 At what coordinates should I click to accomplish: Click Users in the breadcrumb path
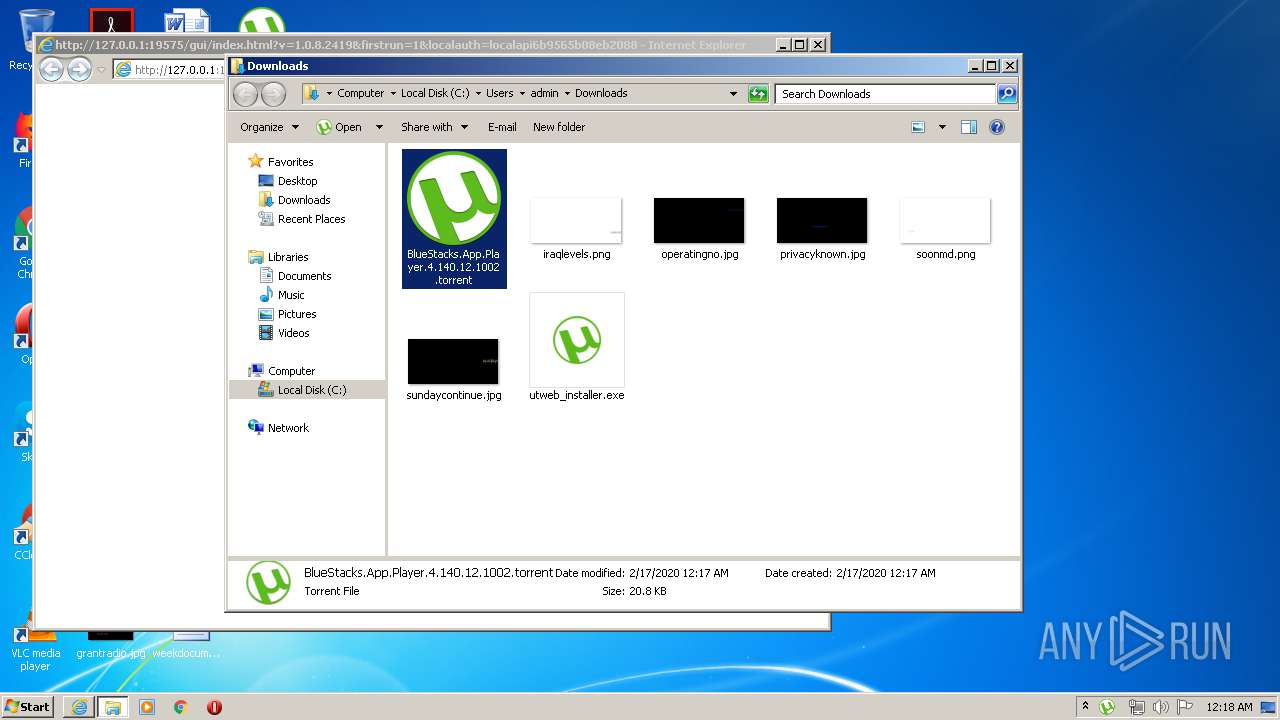pos(499,93)
